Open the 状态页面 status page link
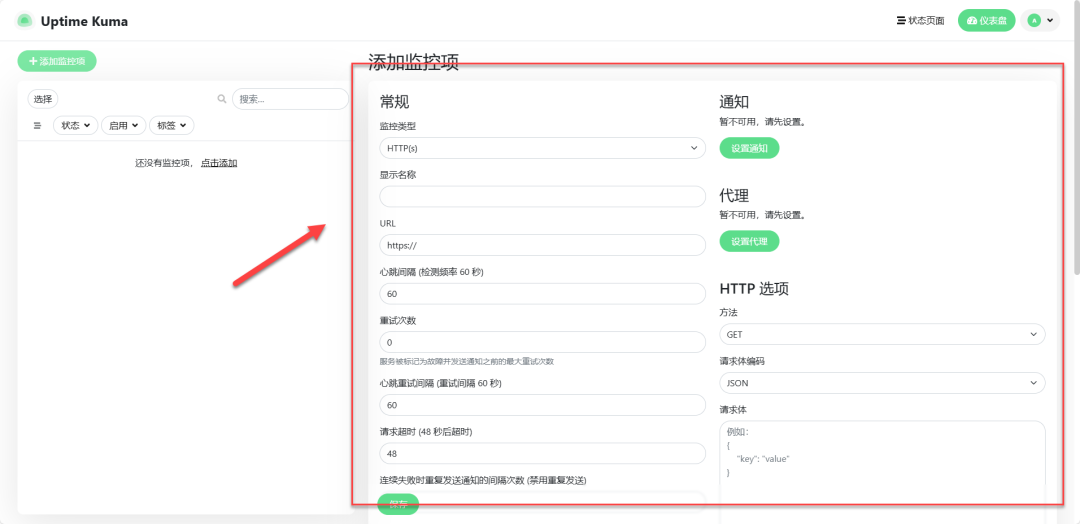Screen dimensions: 1080x524 click(x=920, y=21)
